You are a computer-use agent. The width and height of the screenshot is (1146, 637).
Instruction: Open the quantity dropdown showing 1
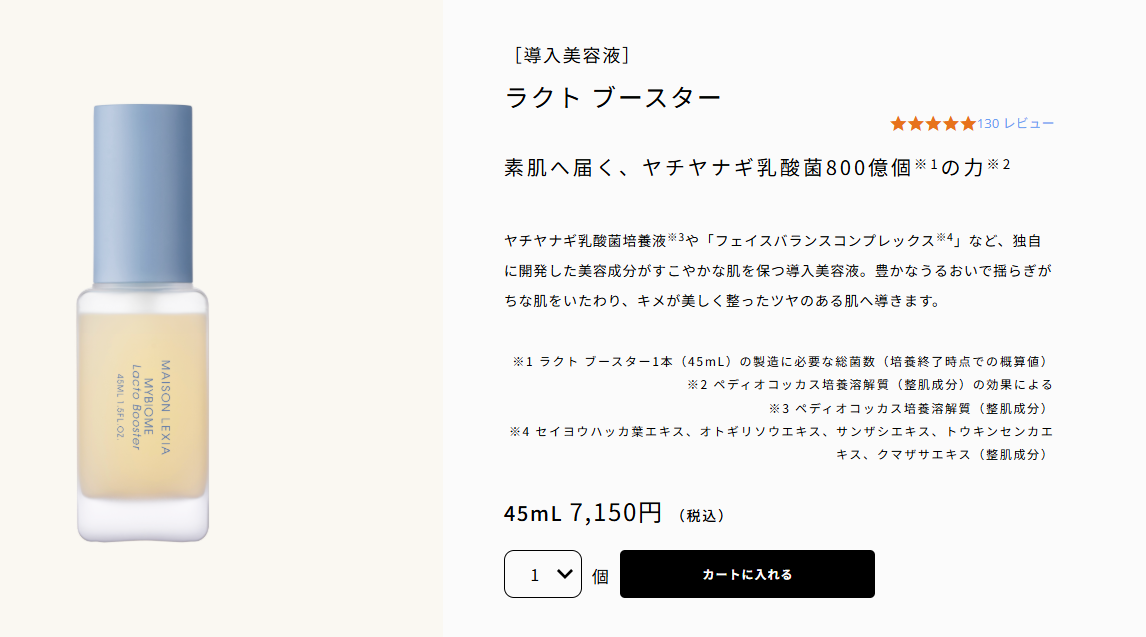click(x=542, y=574)
